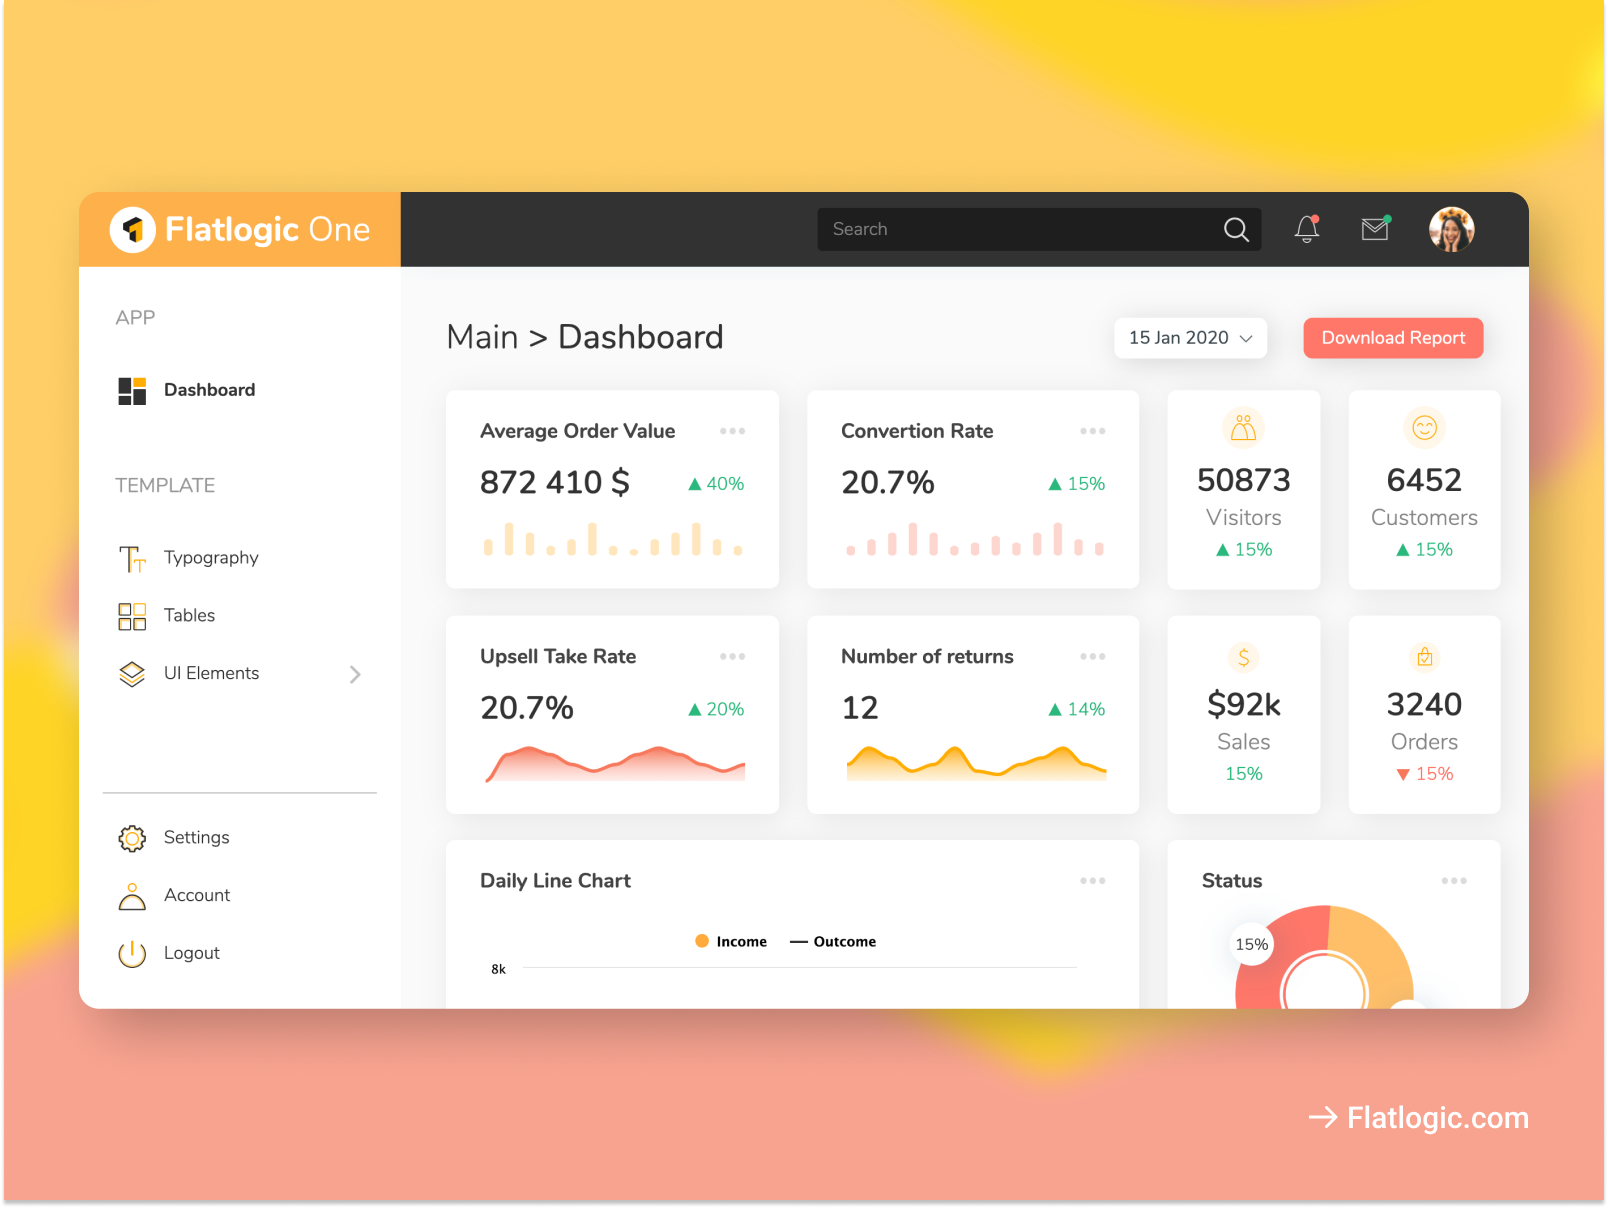1608x1208 pixels.
Task: Expand the UI Elements submenu chevron
Action: pos(355,675)
